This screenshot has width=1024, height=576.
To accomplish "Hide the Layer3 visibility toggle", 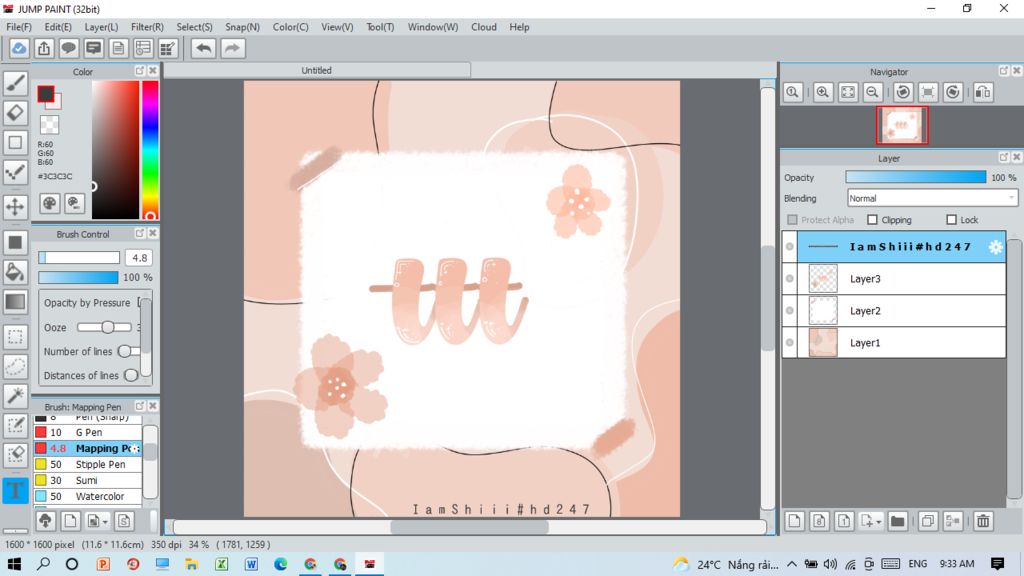I will [x=790, y=279].
